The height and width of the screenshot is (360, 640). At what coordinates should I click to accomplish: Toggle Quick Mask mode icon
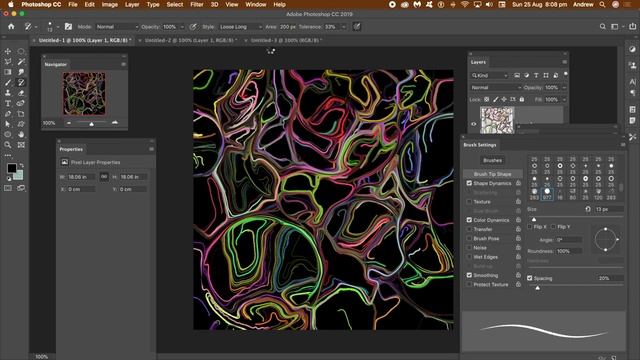8,188
